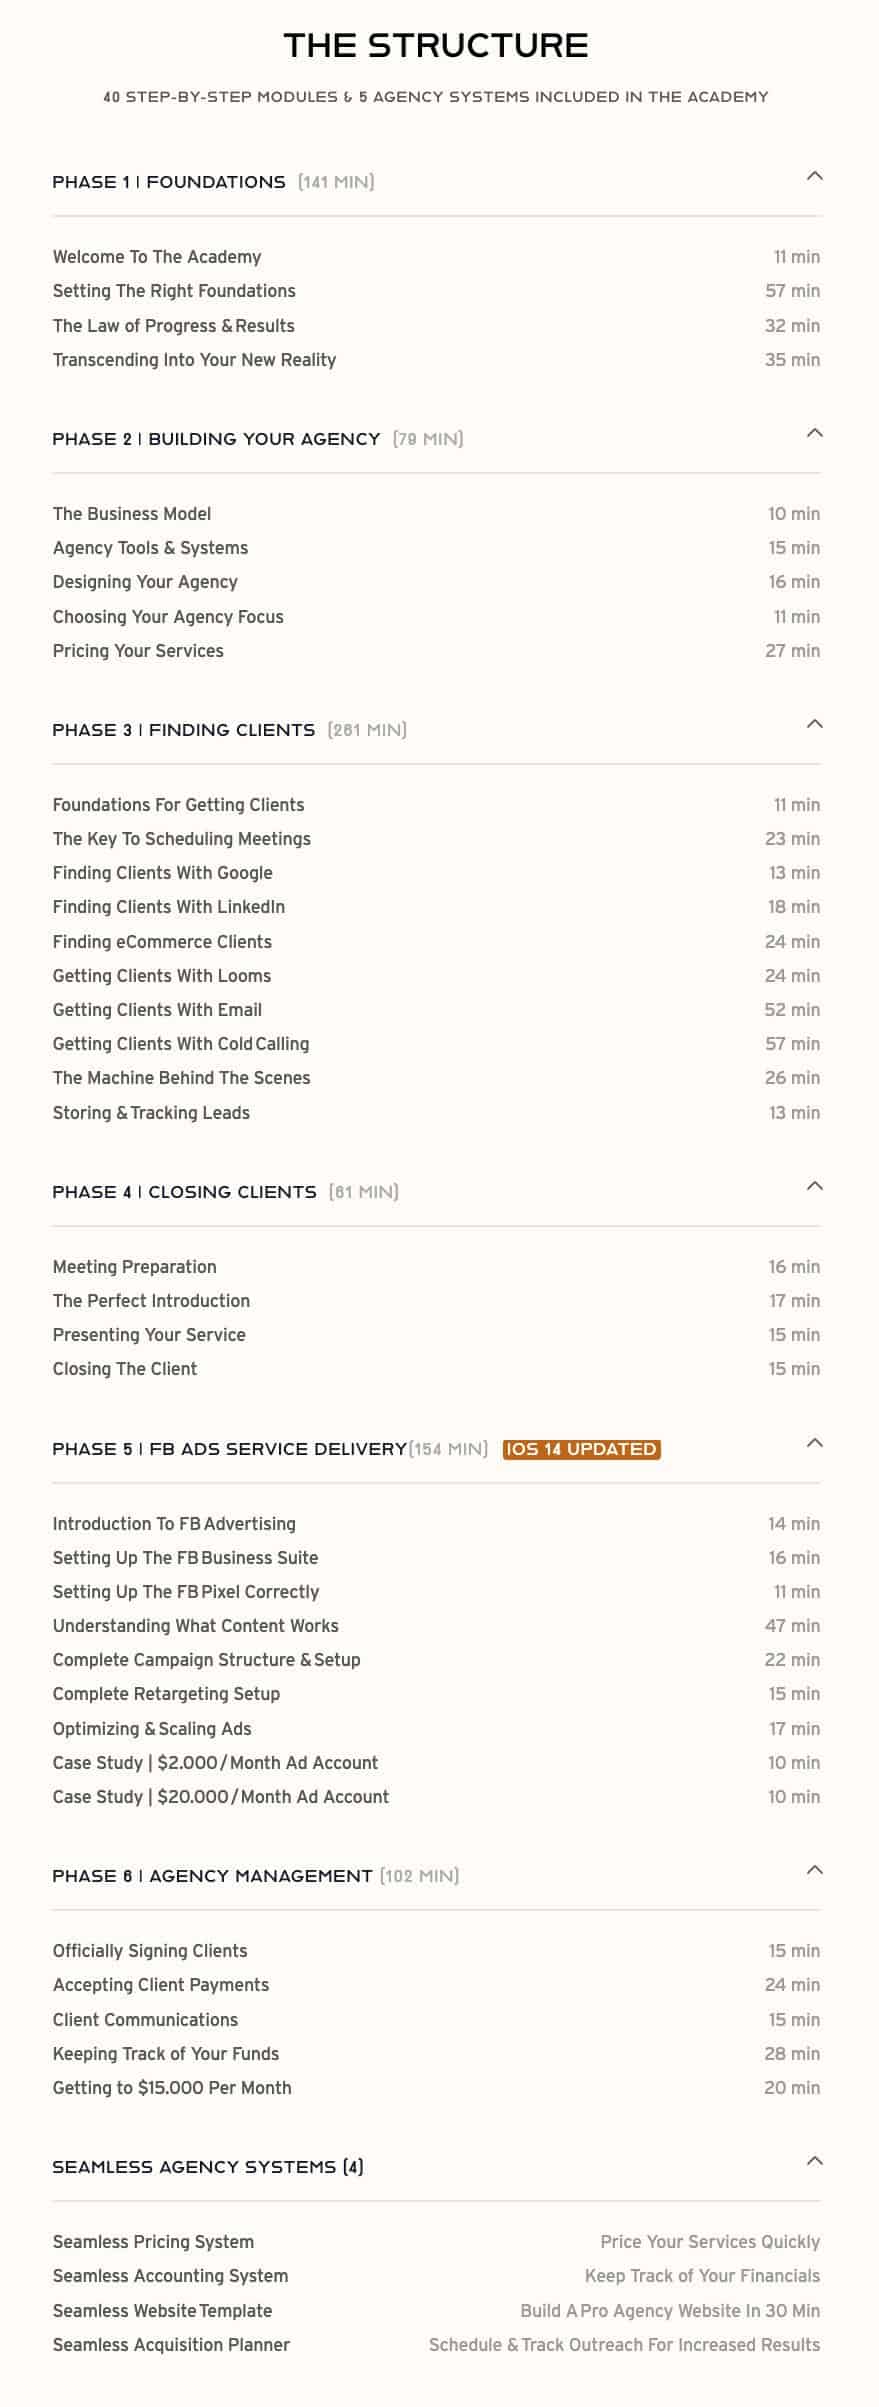
Task: Collapse Phase 6 Agency Management chevron
Action: [x=814, y=1870]
